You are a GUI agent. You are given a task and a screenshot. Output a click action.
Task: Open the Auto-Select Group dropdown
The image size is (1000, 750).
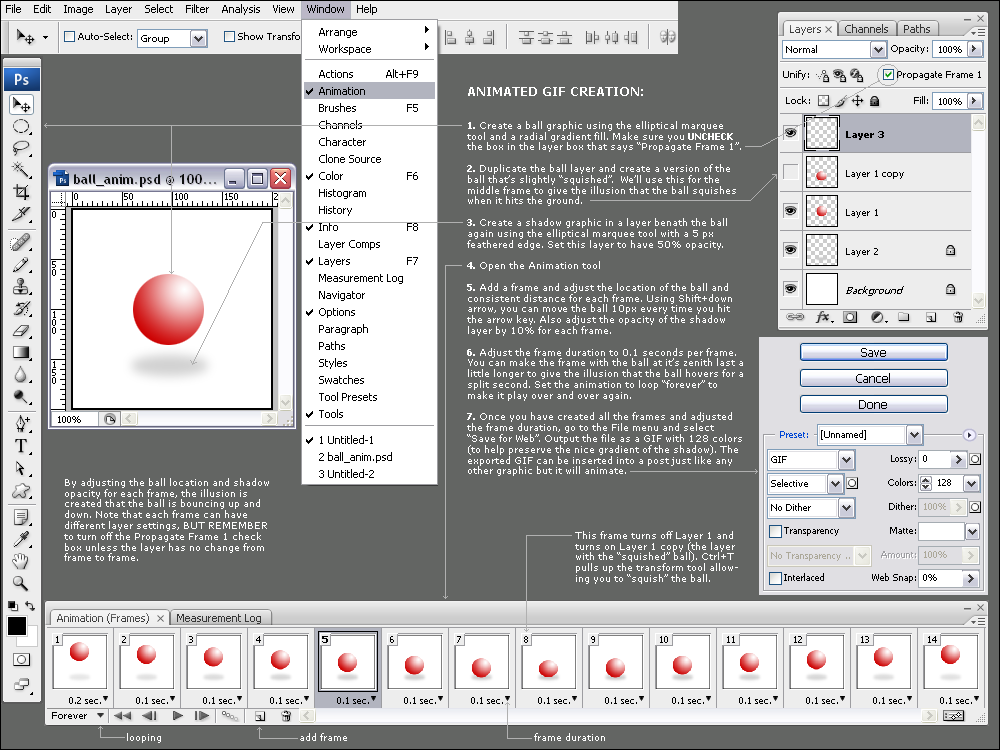coord(198,38)
